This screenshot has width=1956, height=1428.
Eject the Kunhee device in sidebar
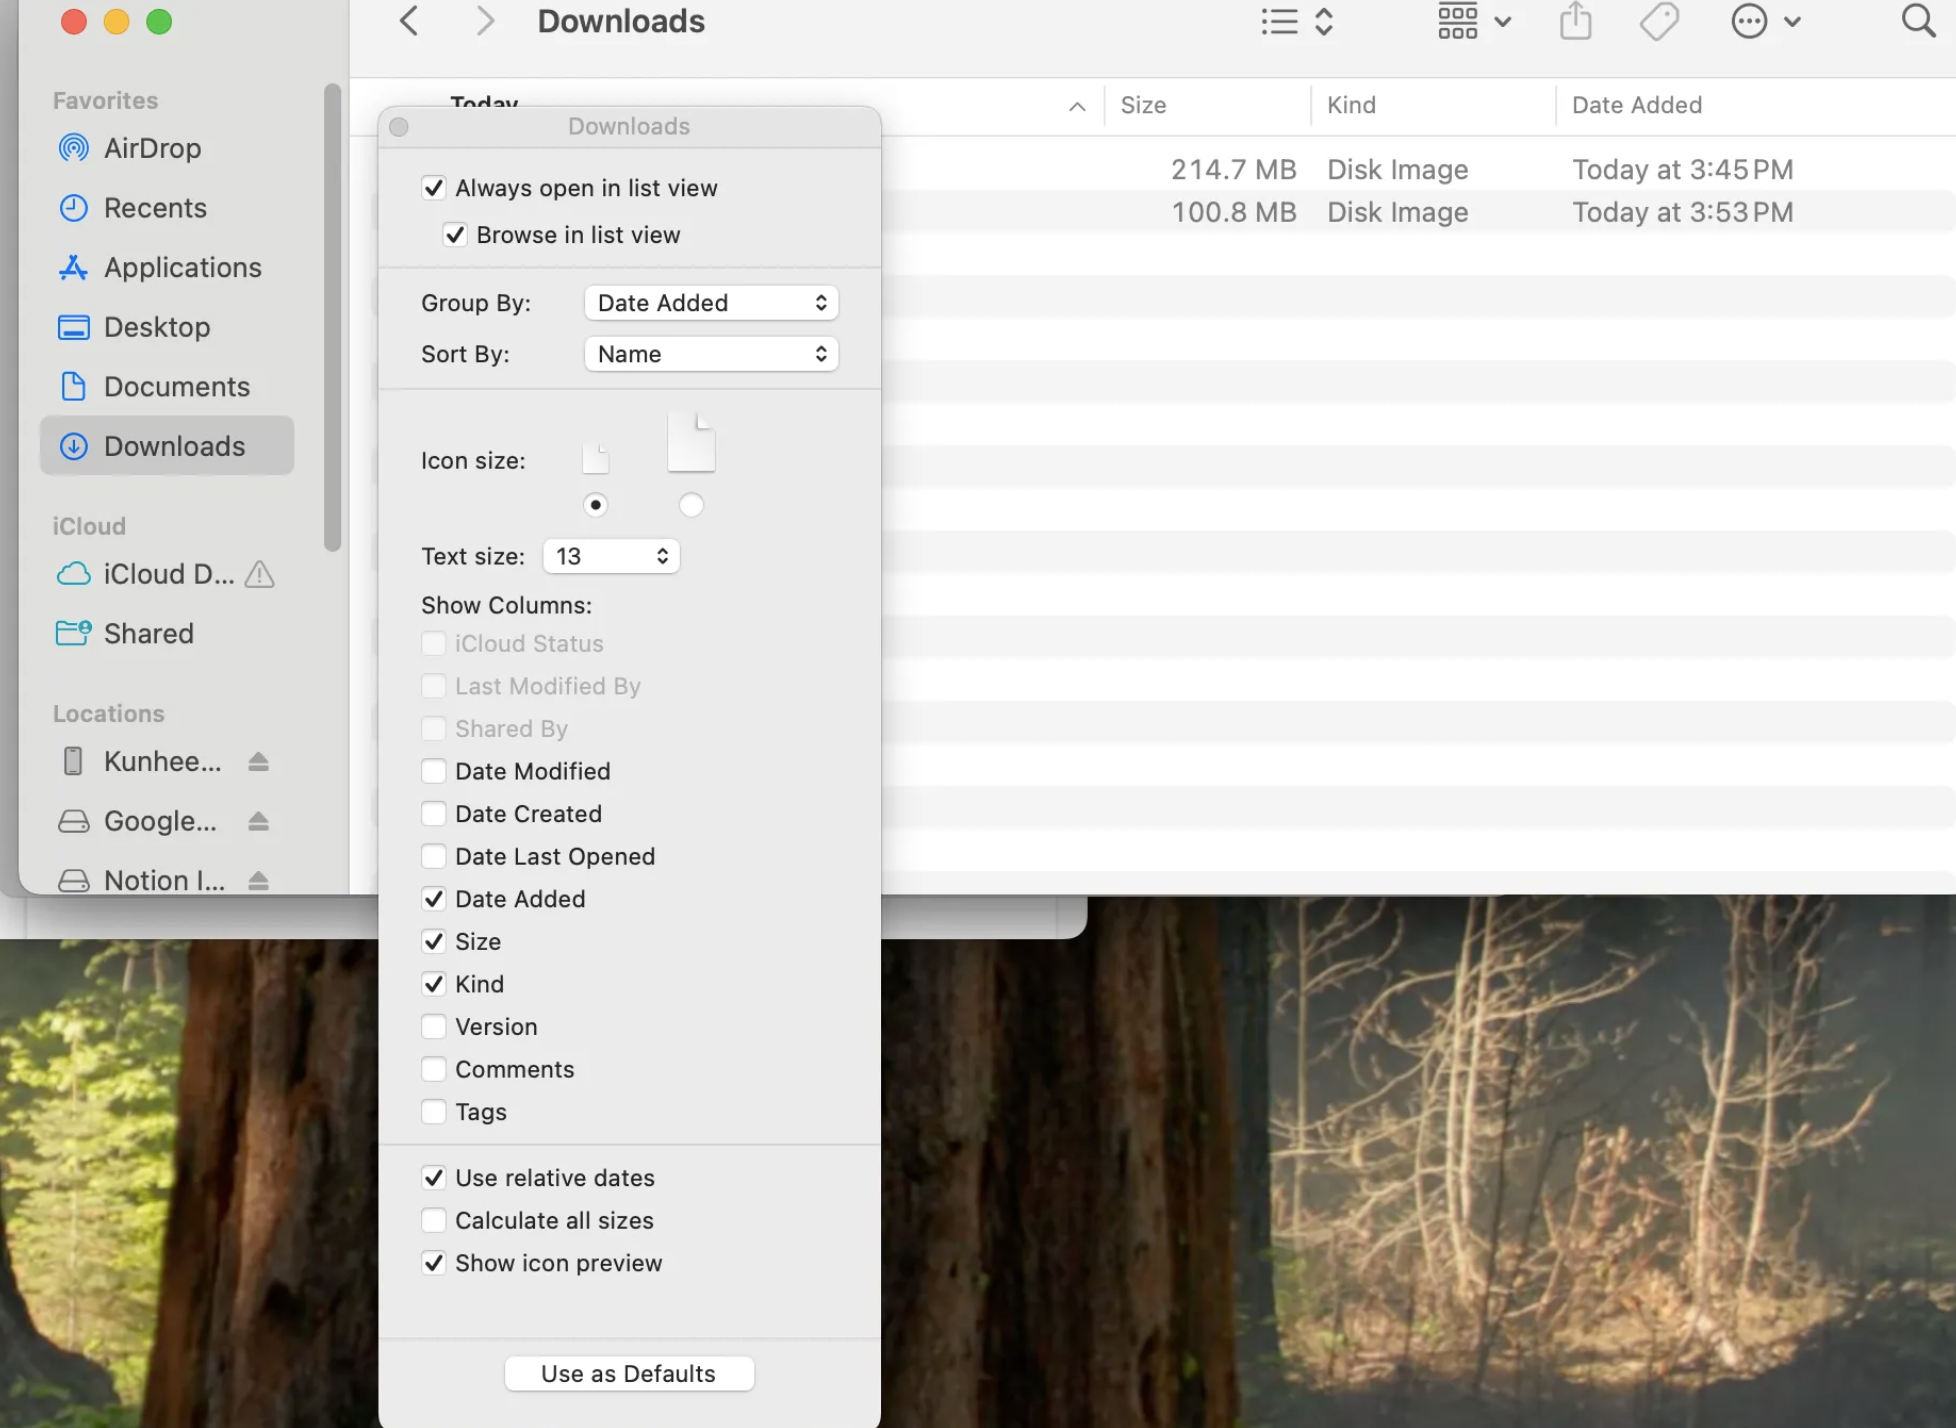point(258,762)
